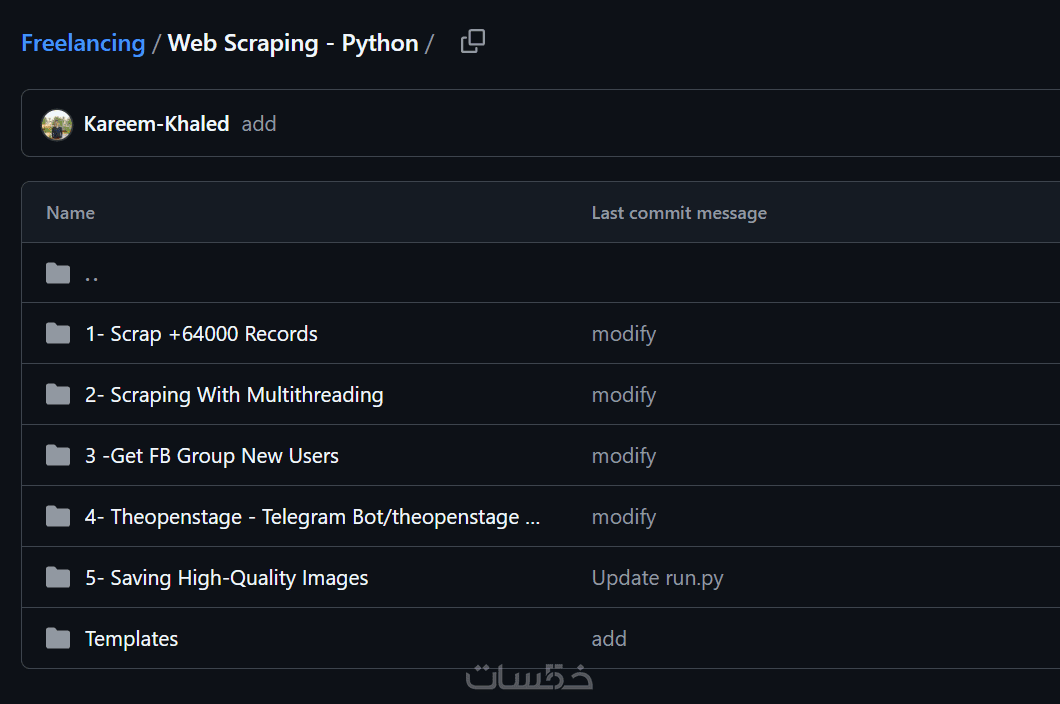Open the Freelancing breadcrumb link
This screenshot has height=704, width=1060.
(x=83, y=43)
